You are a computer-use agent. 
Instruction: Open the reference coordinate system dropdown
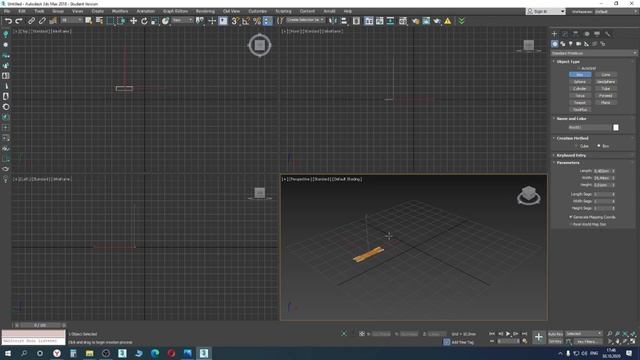(182, 20)
